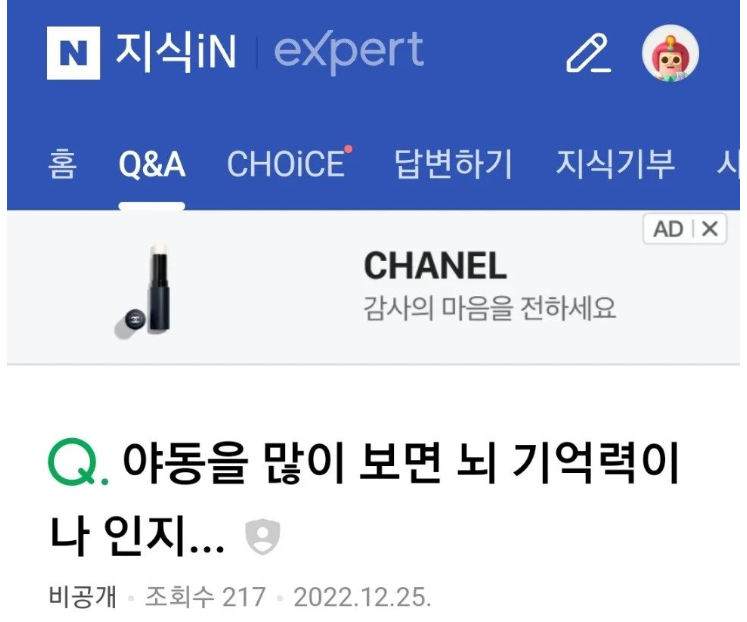Open the user profile avatar

670,53
